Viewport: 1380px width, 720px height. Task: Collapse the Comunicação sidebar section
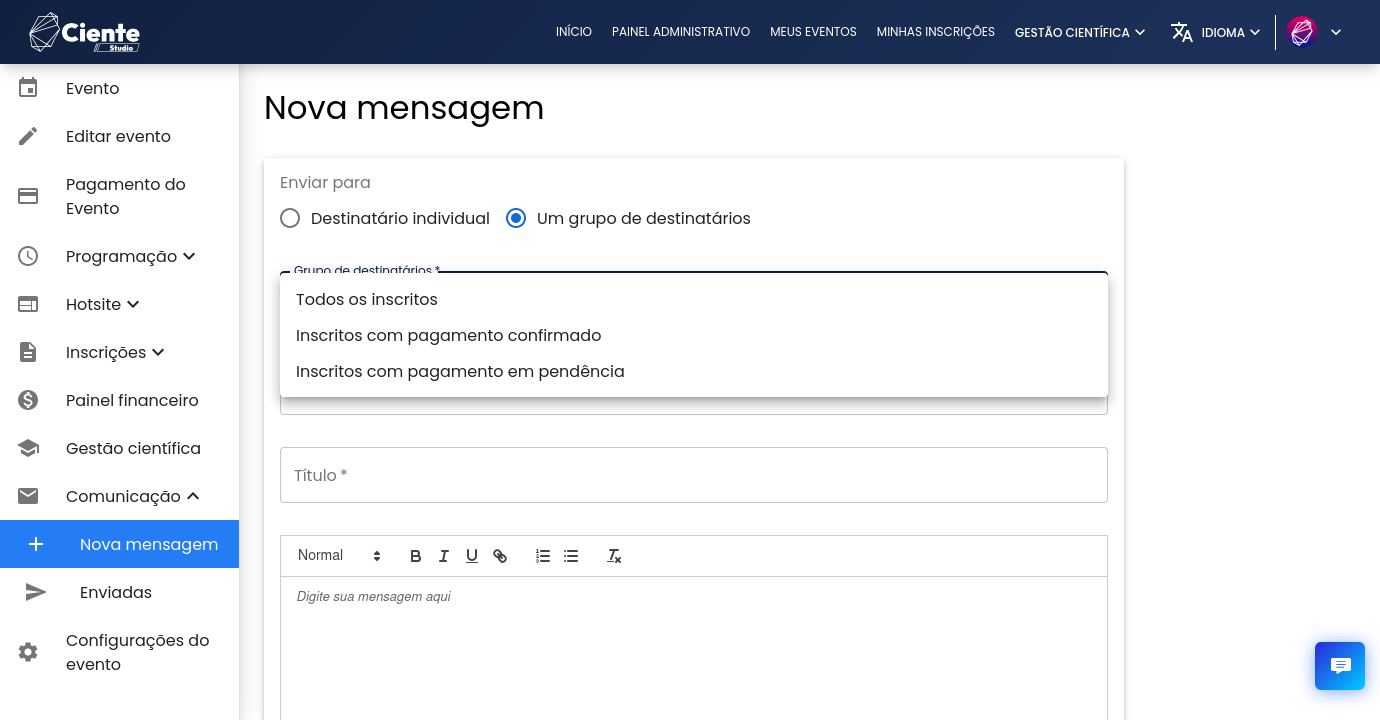132,497
